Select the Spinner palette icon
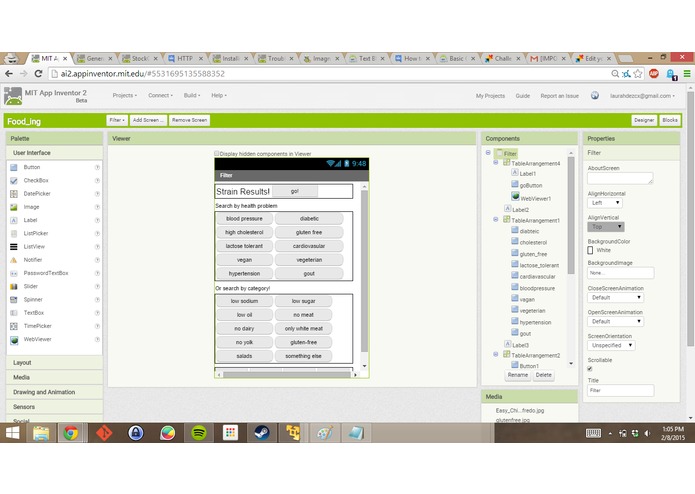 14,300
